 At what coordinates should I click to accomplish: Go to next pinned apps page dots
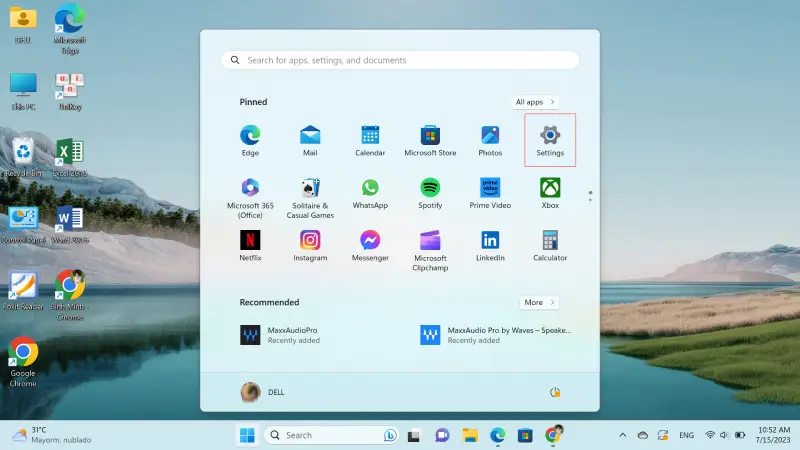pos(590,196)
